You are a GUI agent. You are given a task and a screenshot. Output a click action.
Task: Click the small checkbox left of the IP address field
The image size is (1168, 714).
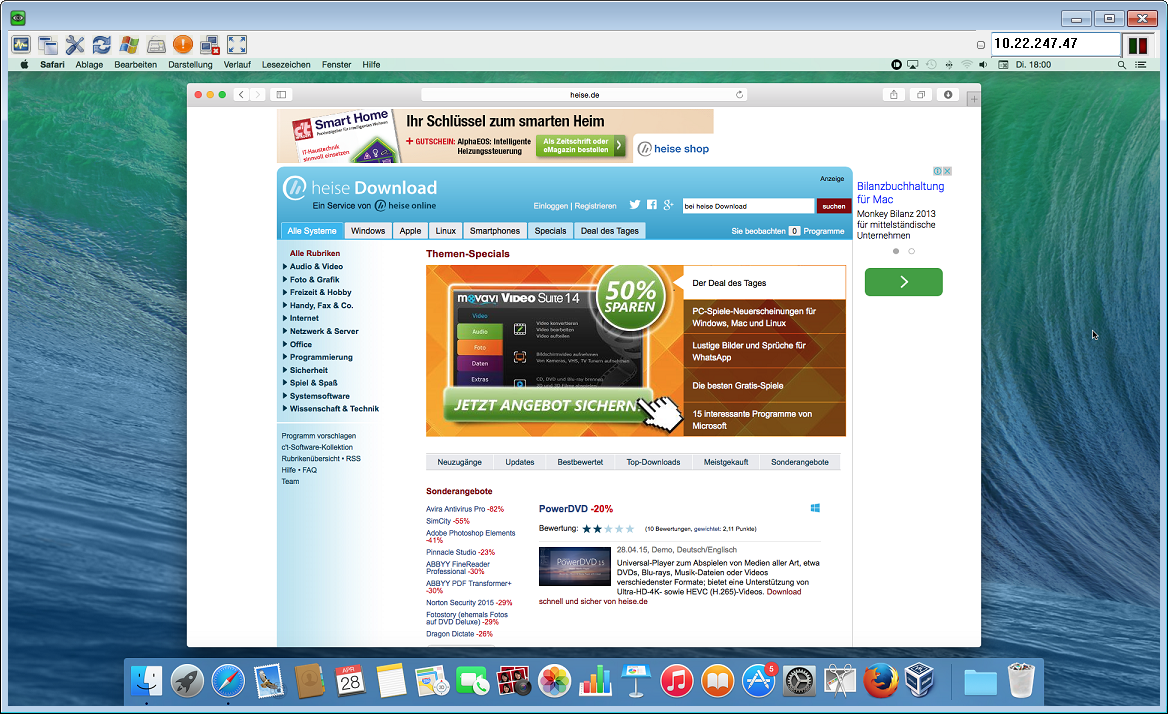[980, 45]
